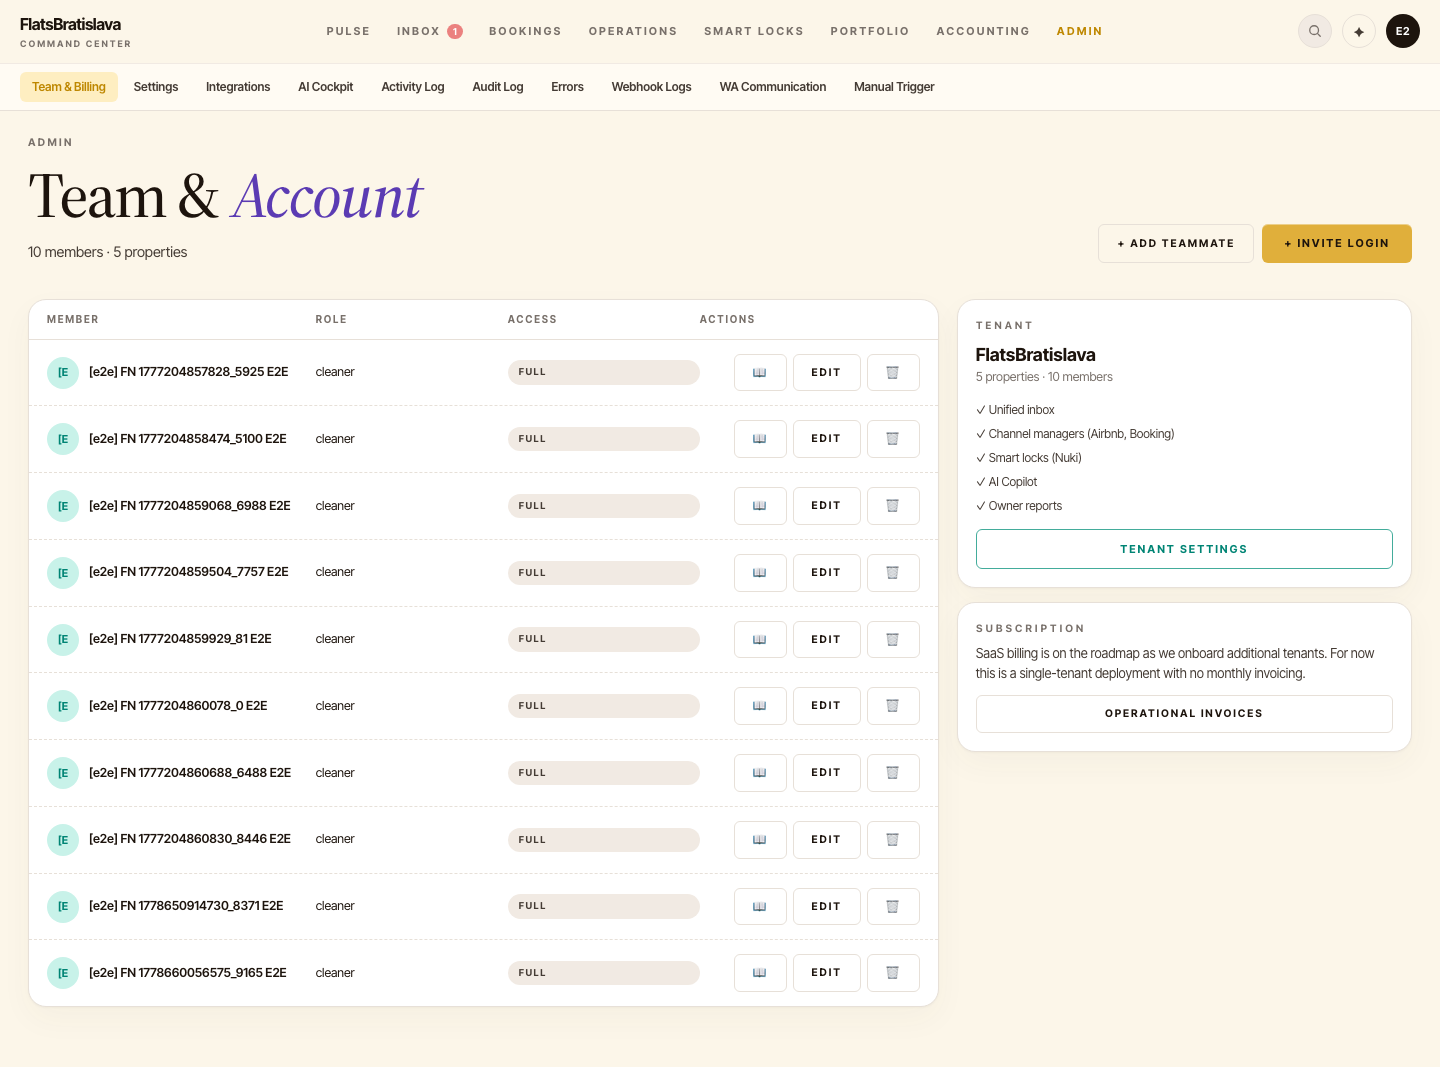Switch to WA Communication tab
The image size is (1440, 1067).
pos(773,87)
